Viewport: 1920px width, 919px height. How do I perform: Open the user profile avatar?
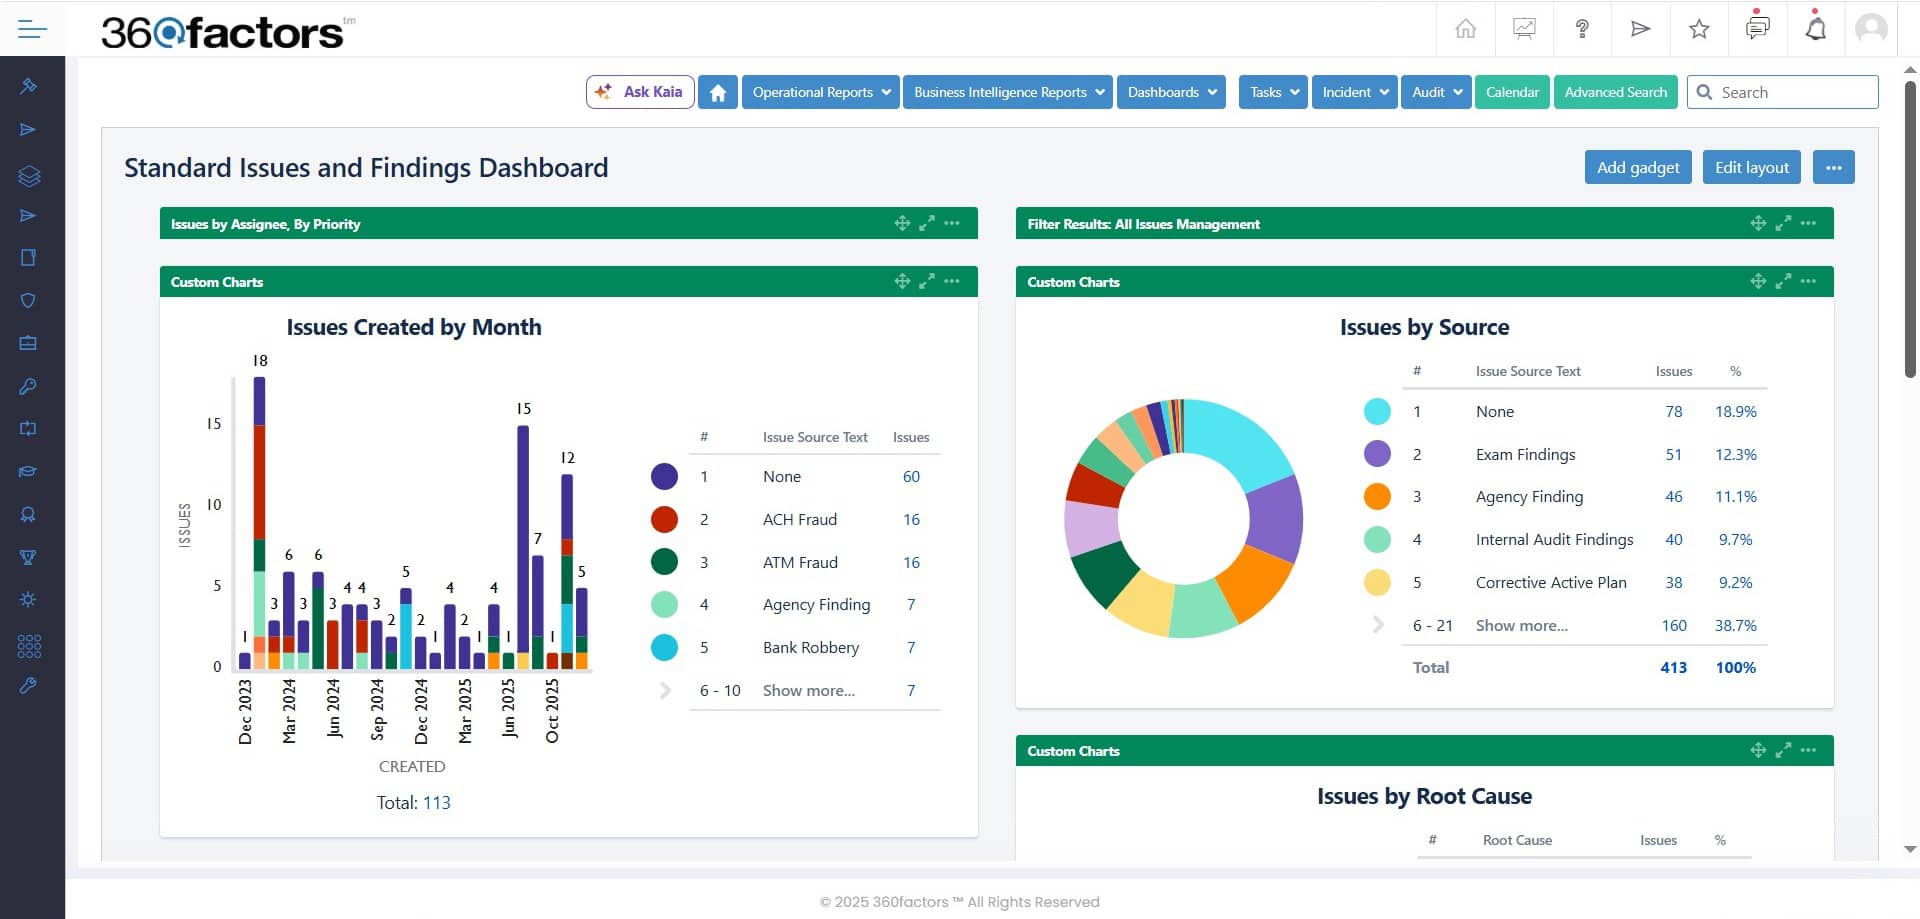click(x=1871, y=28)
